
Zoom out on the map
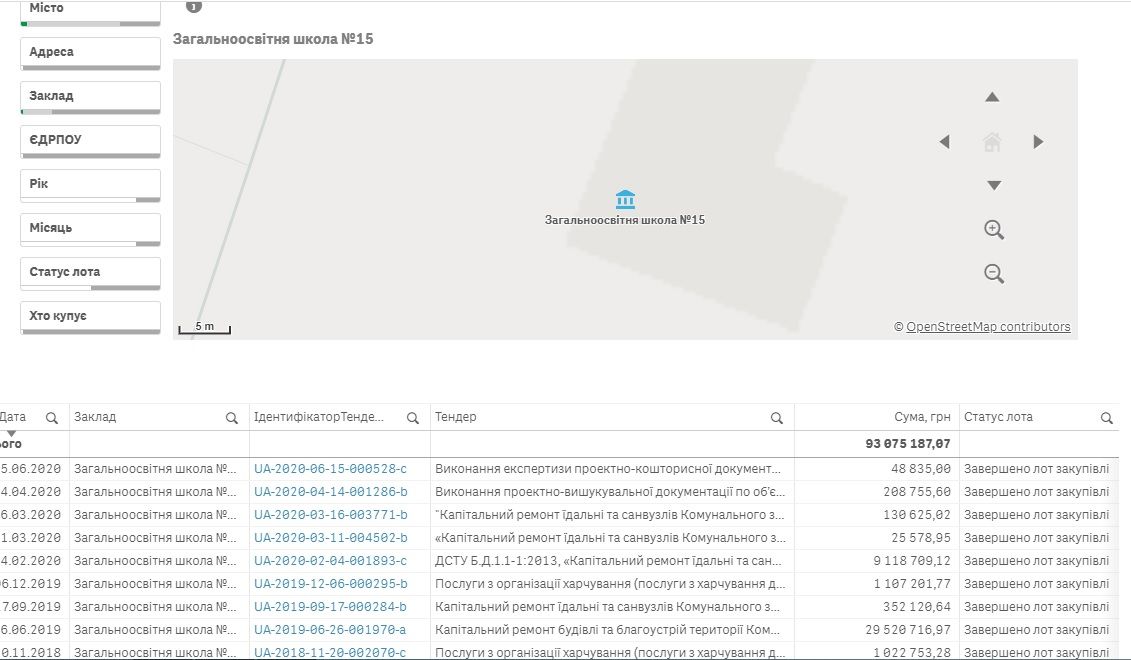click(993, 273)
